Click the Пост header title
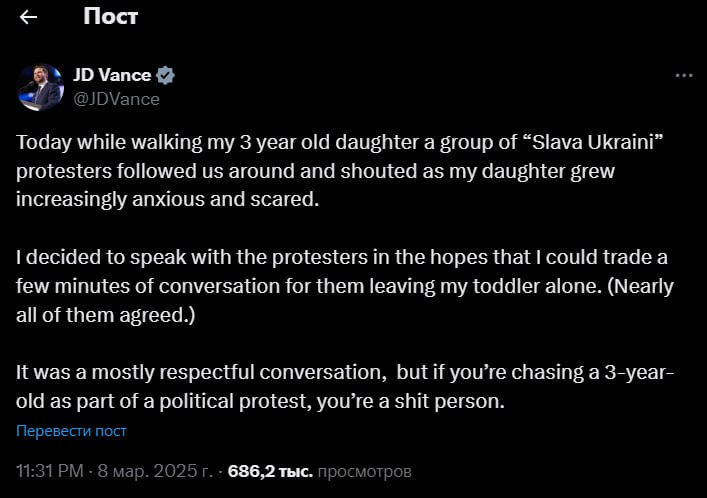707x498 pixels. [110, 17]
